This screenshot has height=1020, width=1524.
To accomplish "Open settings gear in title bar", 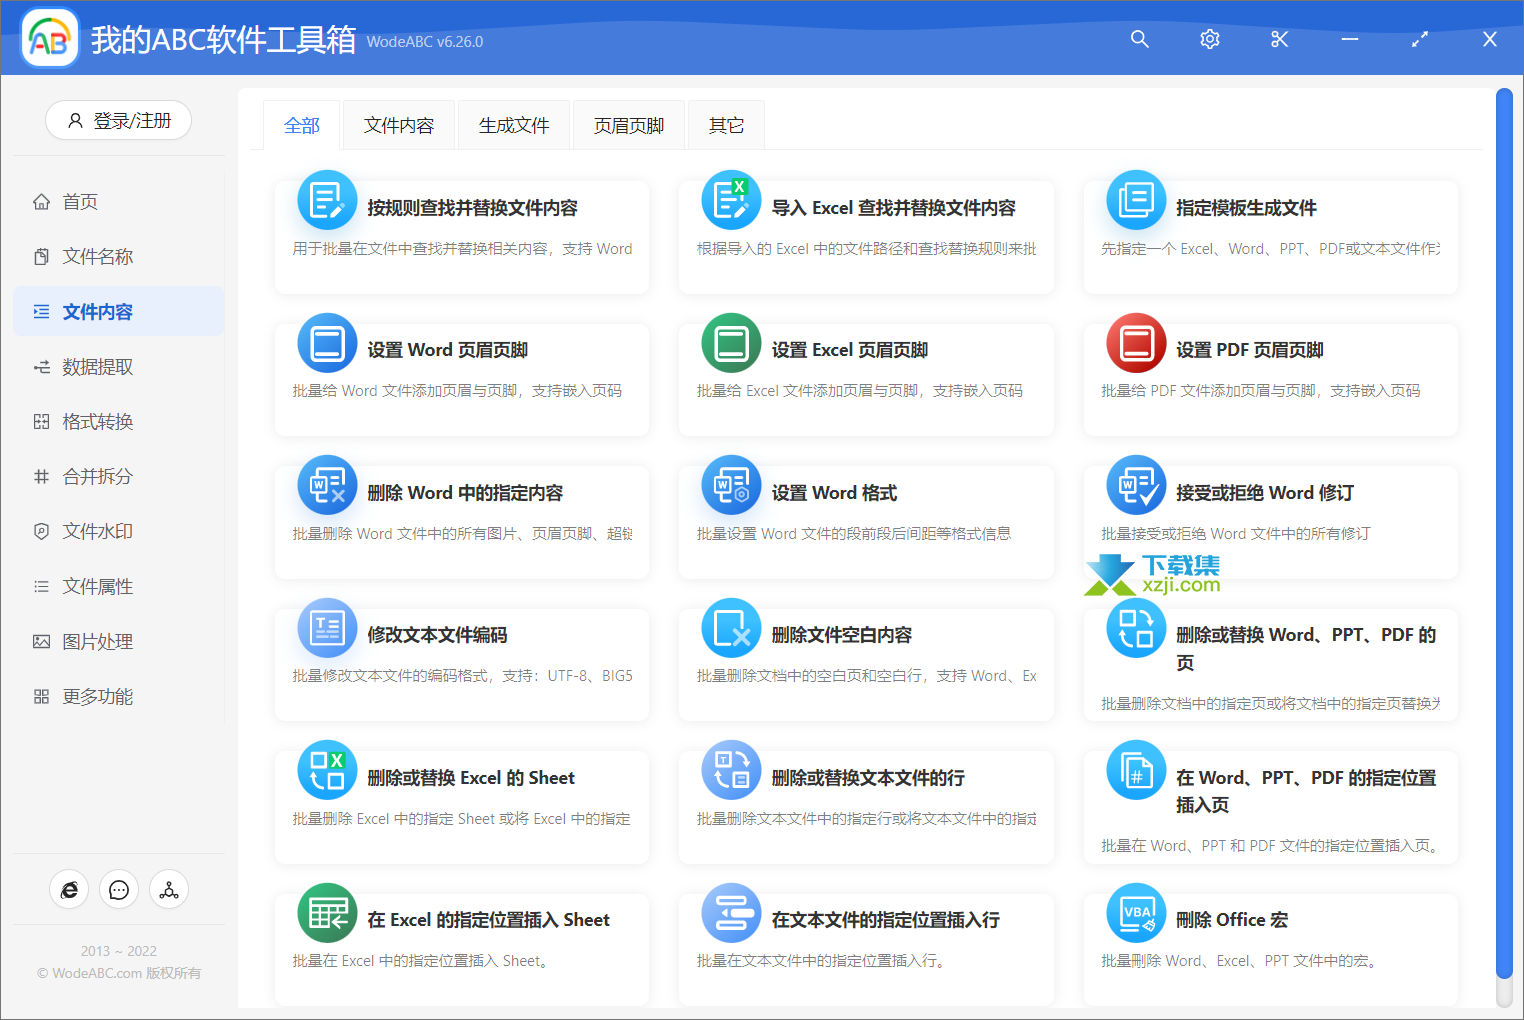I will click(1210, 39).
